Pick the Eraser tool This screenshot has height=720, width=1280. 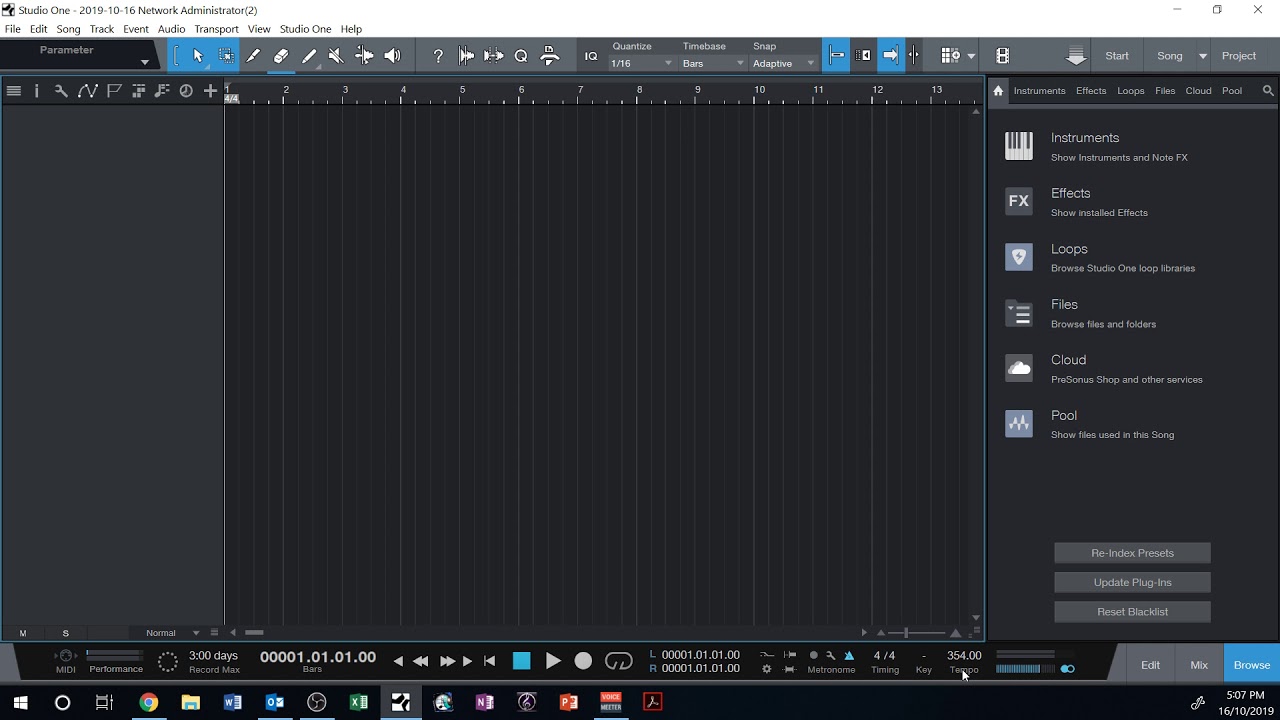click(x=281, y=56)
